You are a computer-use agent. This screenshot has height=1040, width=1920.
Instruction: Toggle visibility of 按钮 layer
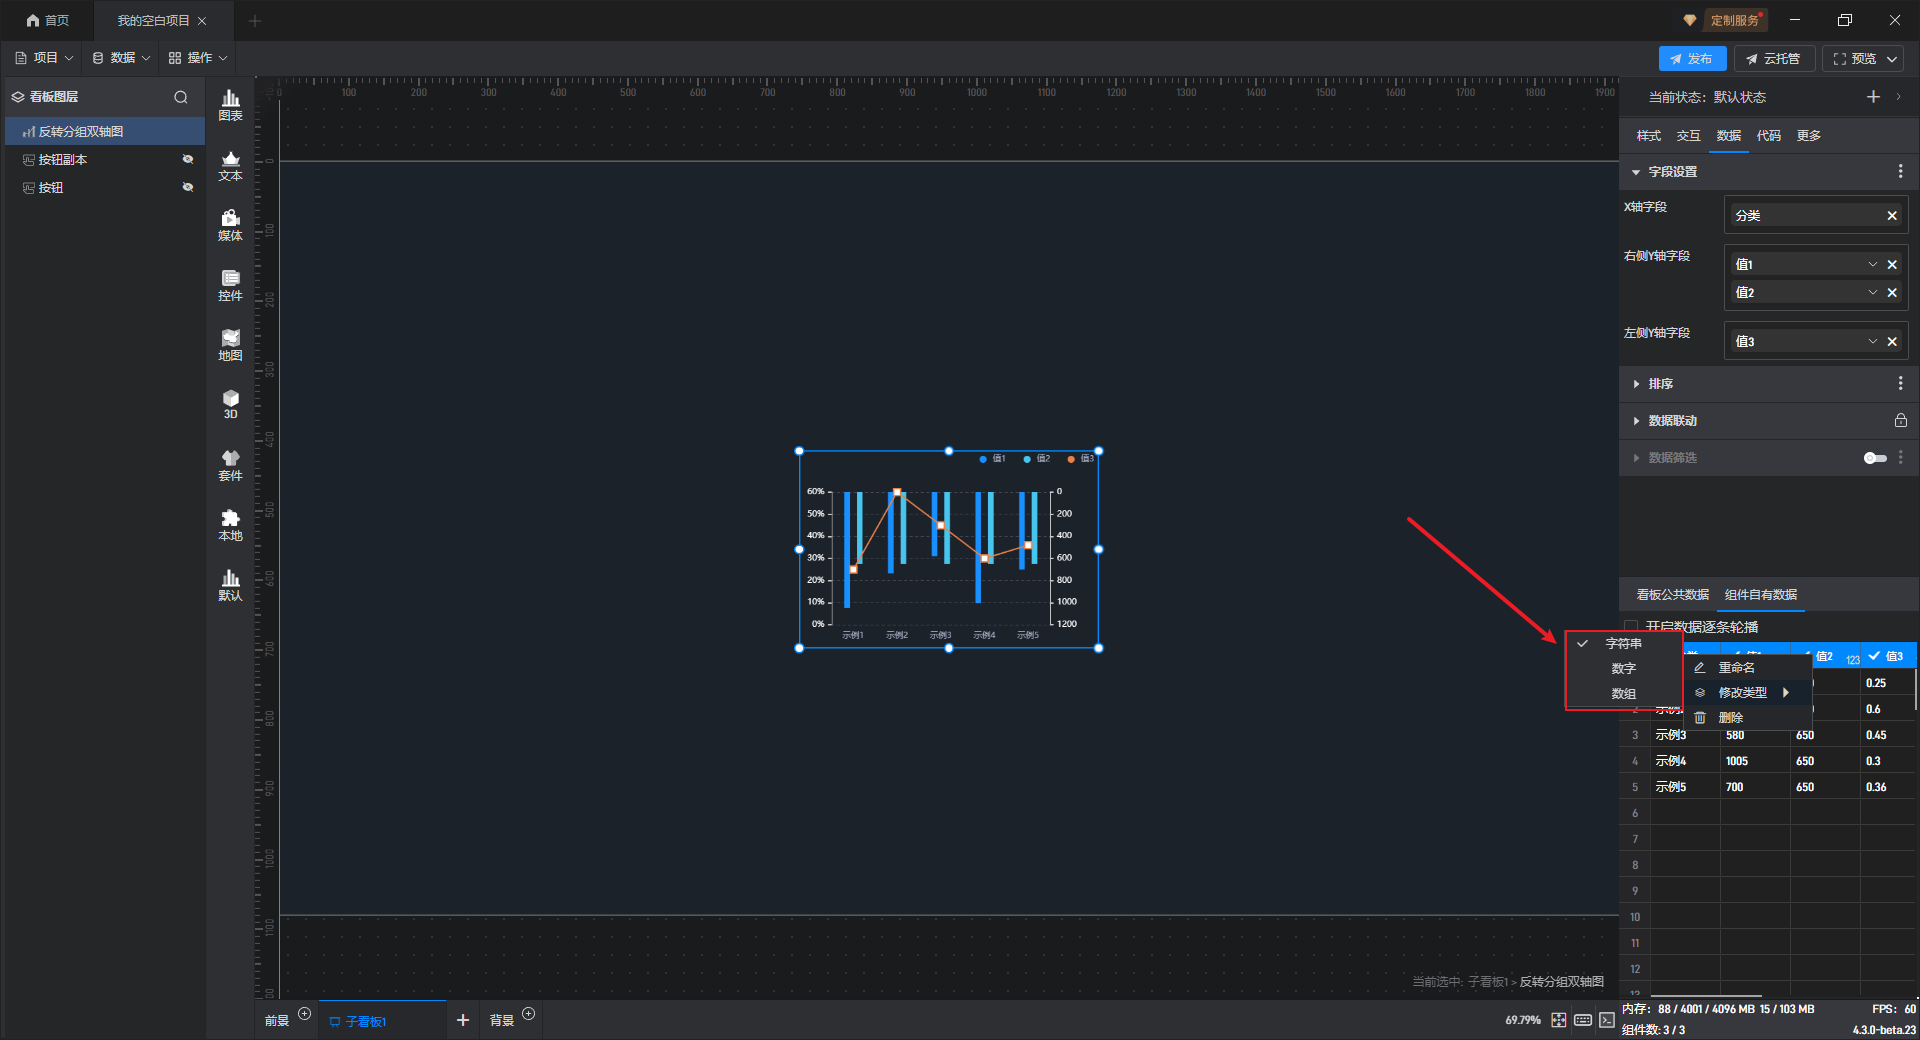[x=187, y=187]
